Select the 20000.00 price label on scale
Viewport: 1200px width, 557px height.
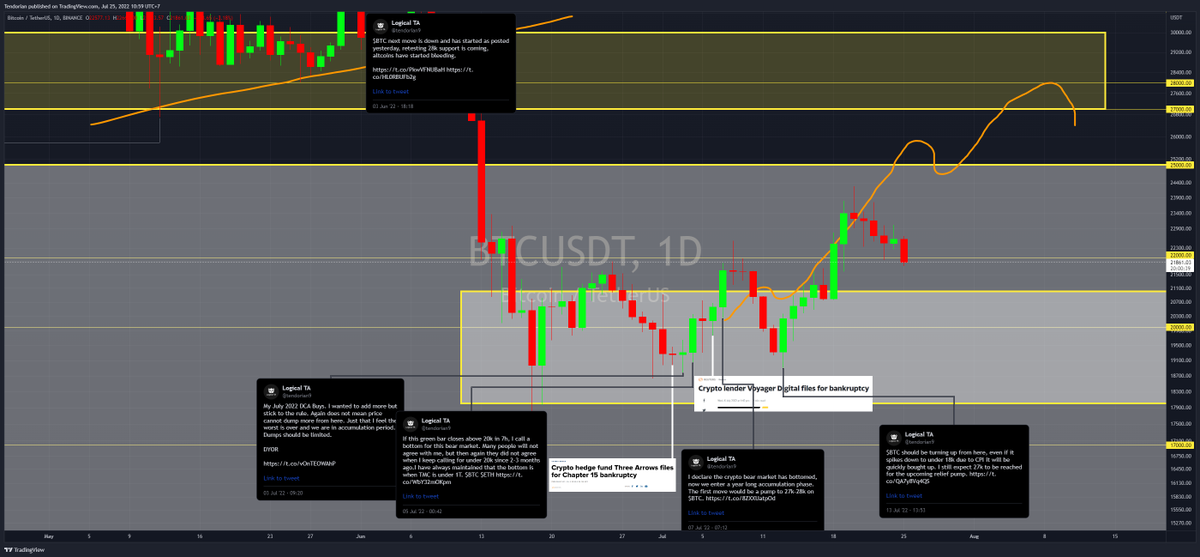point(1180,326)
